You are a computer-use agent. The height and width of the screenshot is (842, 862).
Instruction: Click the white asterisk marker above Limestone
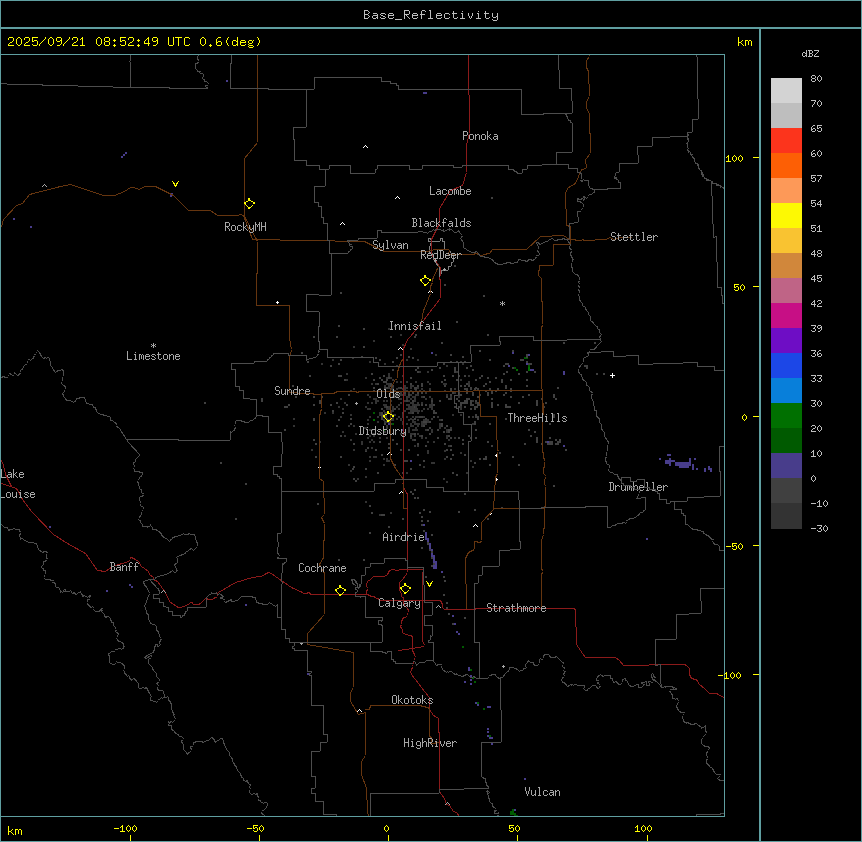tap(153, 344)
